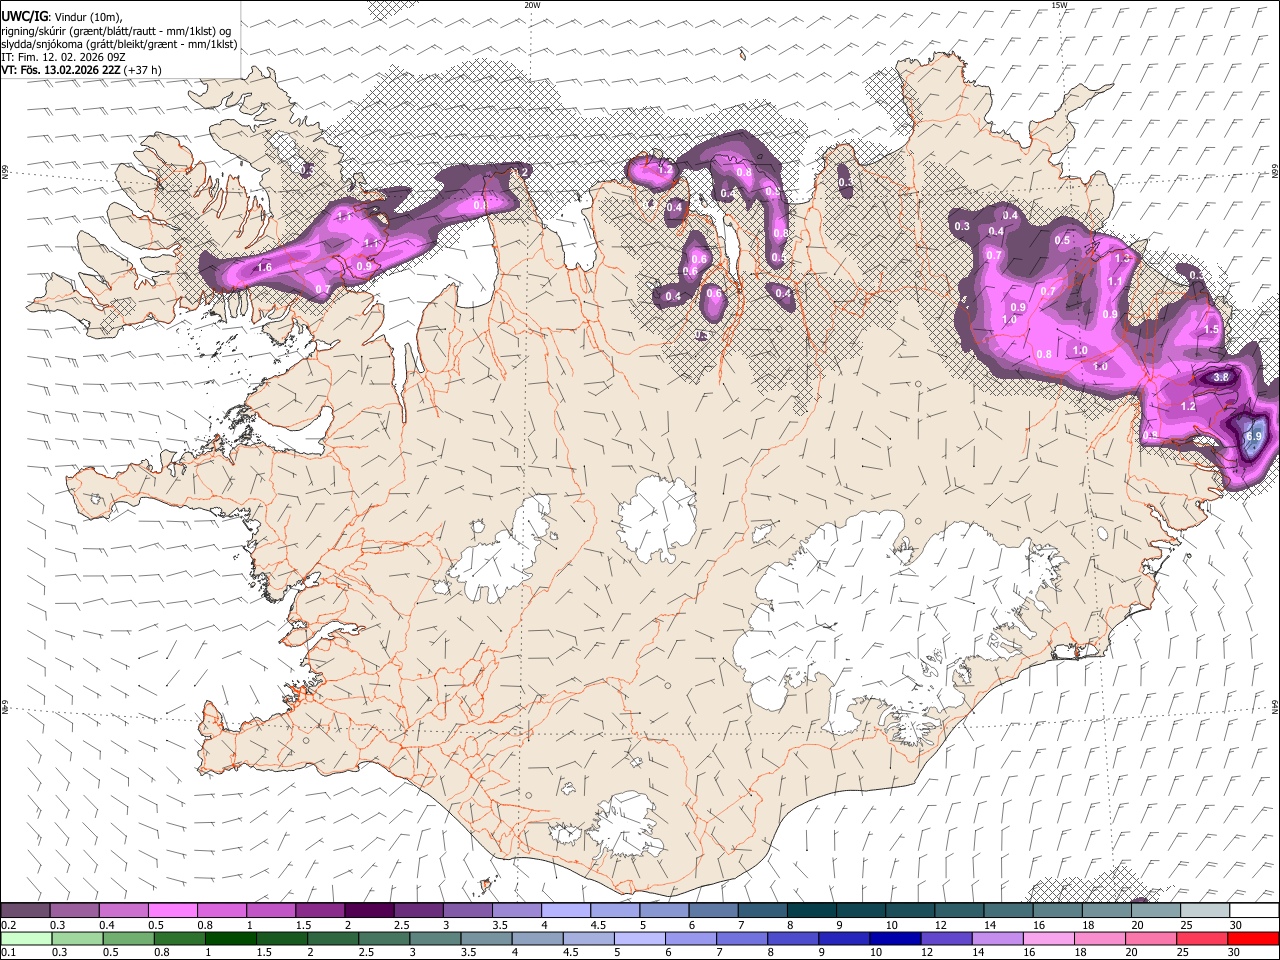
Task: Click the light pink swatch between 16 and 18
Action: tap(1048, 938)
